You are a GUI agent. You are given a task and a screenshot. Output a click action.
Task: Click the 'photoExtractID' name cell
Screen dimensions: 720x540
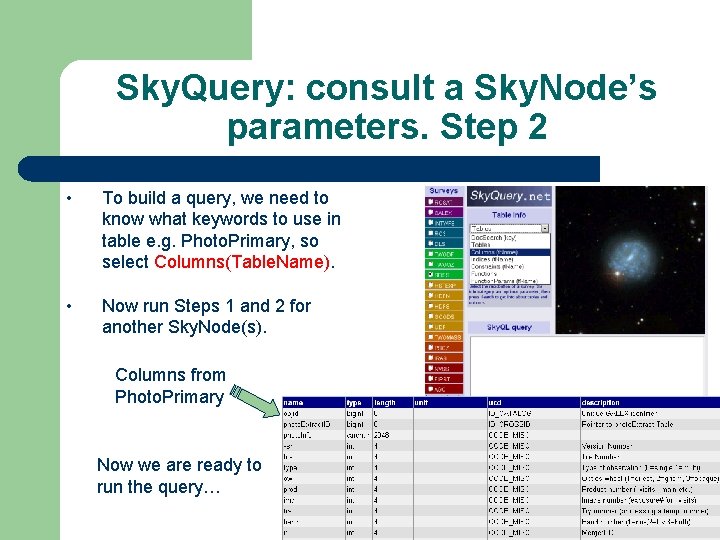314,424
